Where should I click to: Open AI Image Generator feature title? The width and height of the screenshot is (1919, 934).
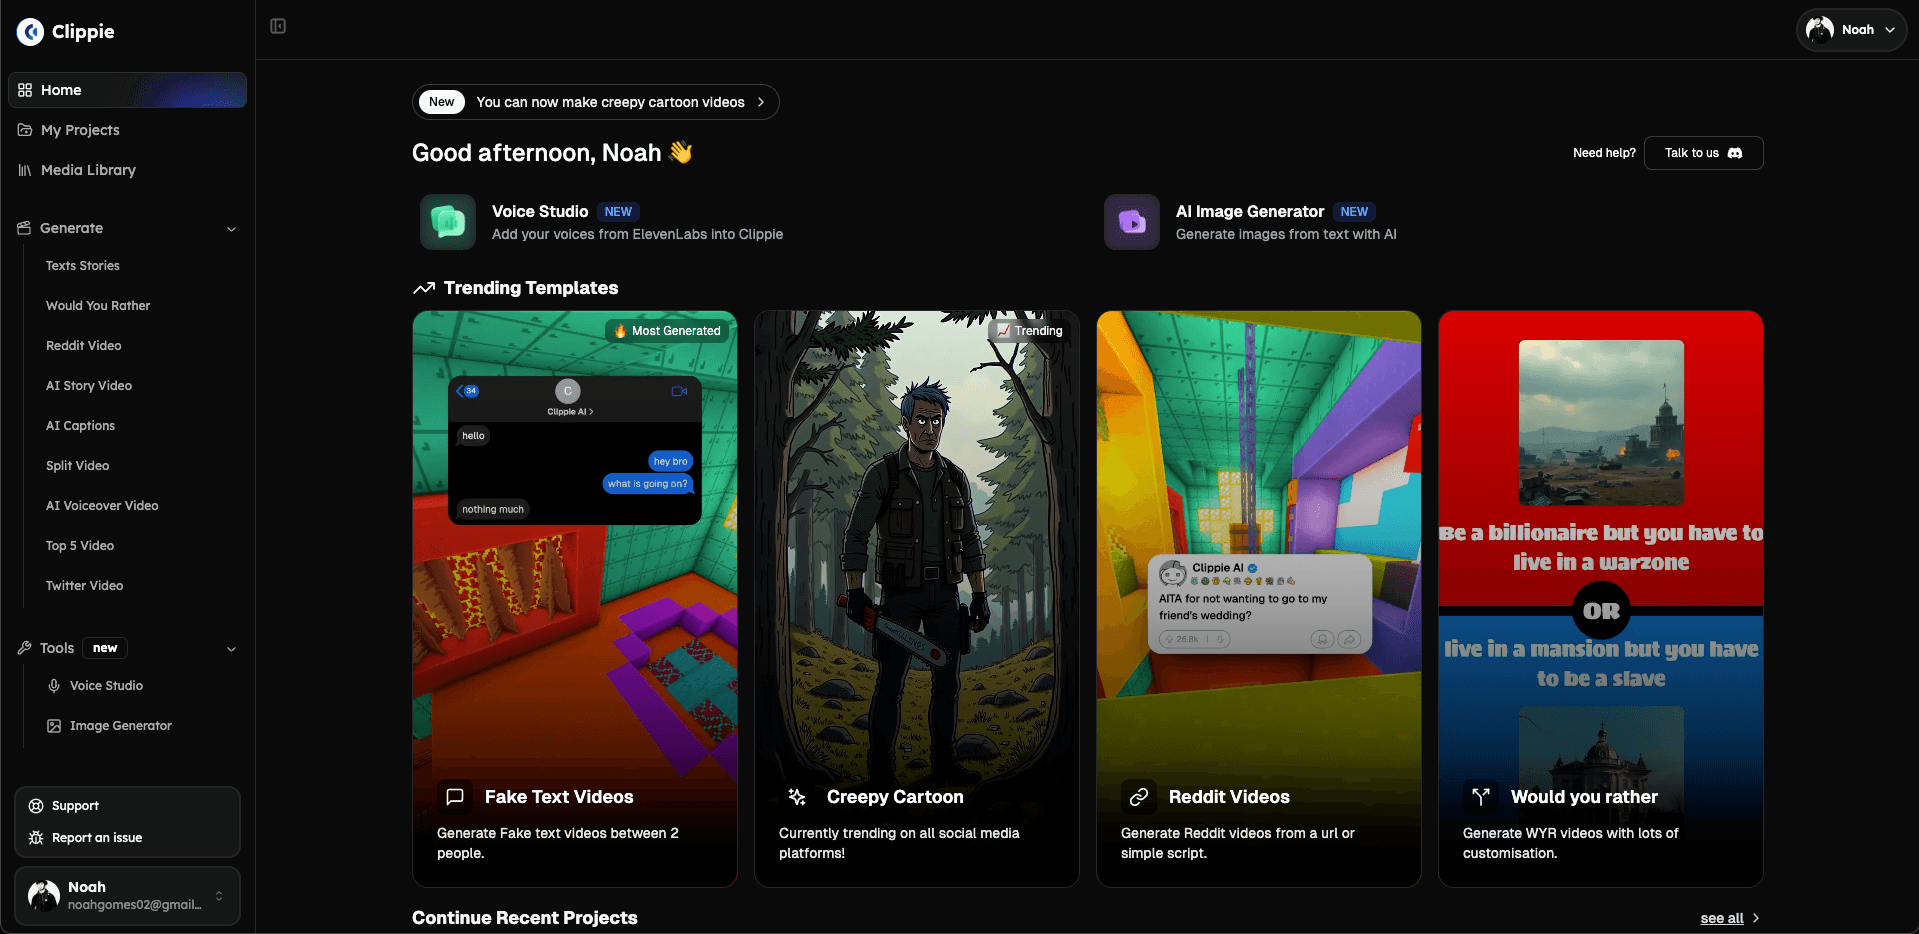tap(1250, 212)
